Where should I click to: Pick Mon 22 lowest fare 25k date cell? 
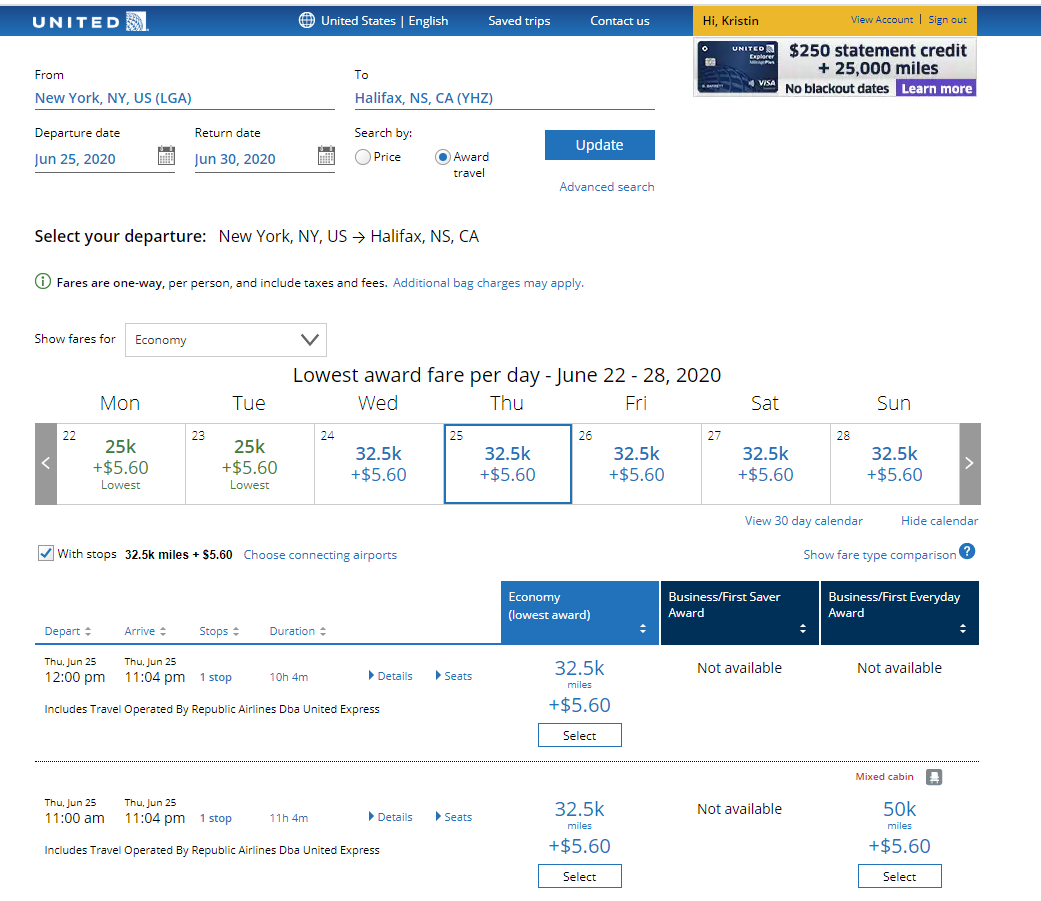(x=121, y=464)
